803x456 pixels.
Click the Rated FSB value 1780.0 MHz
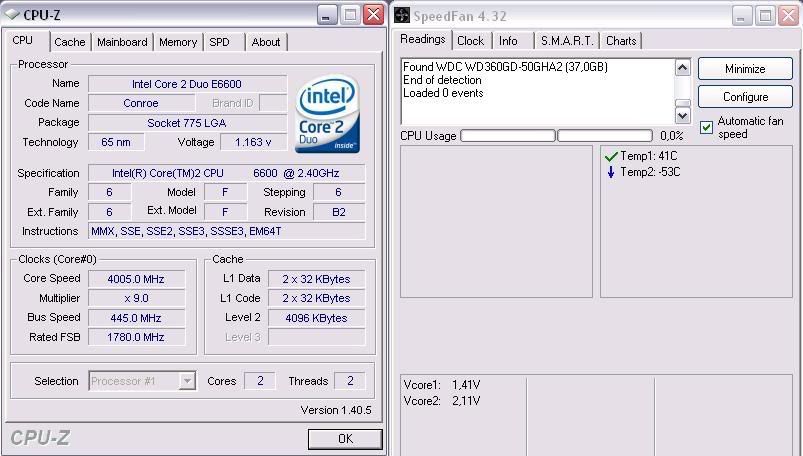click(x=136, y=337)
